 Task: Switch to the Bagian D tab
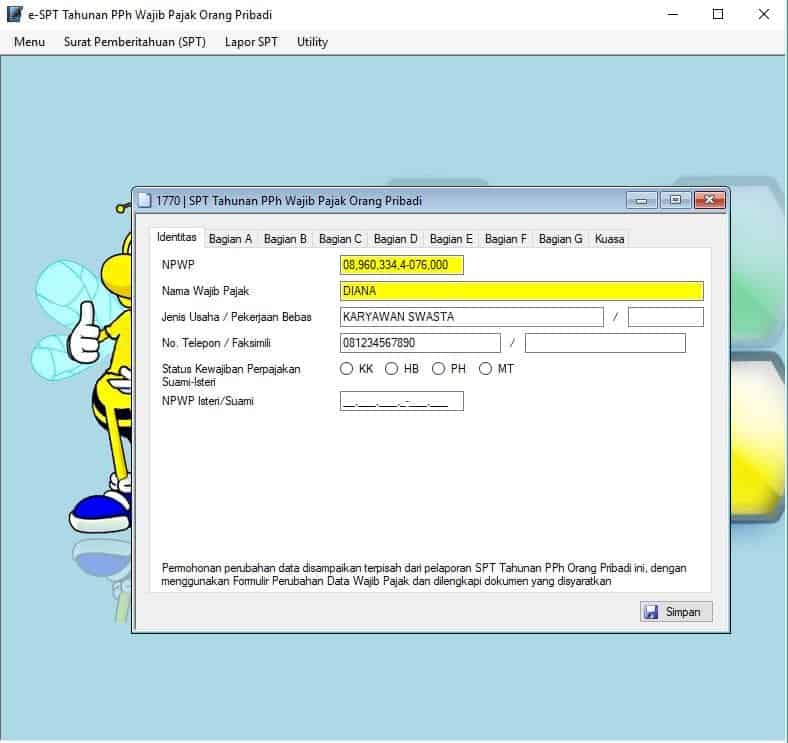coord(395,239)
